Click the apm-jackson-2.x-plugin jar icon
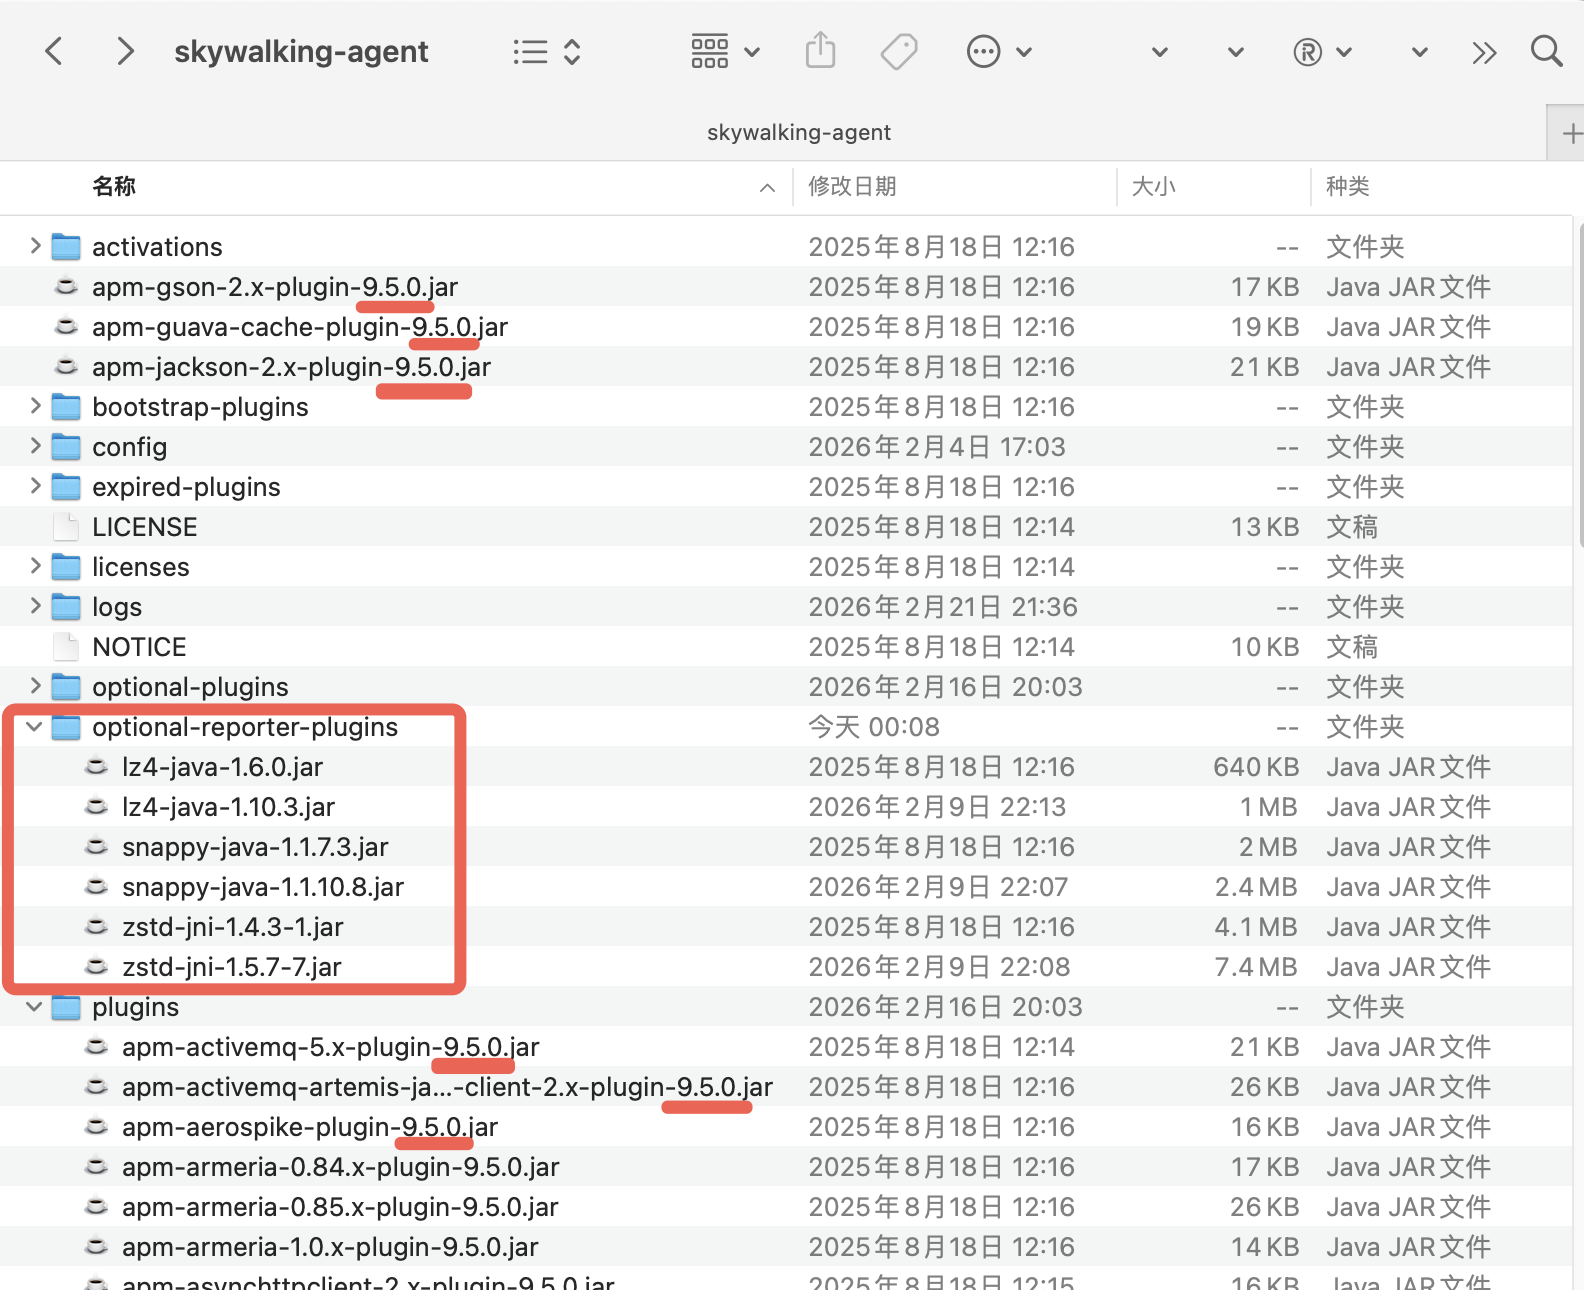This screenshot has height=1290, width=1584. click(x=66, y=367)
